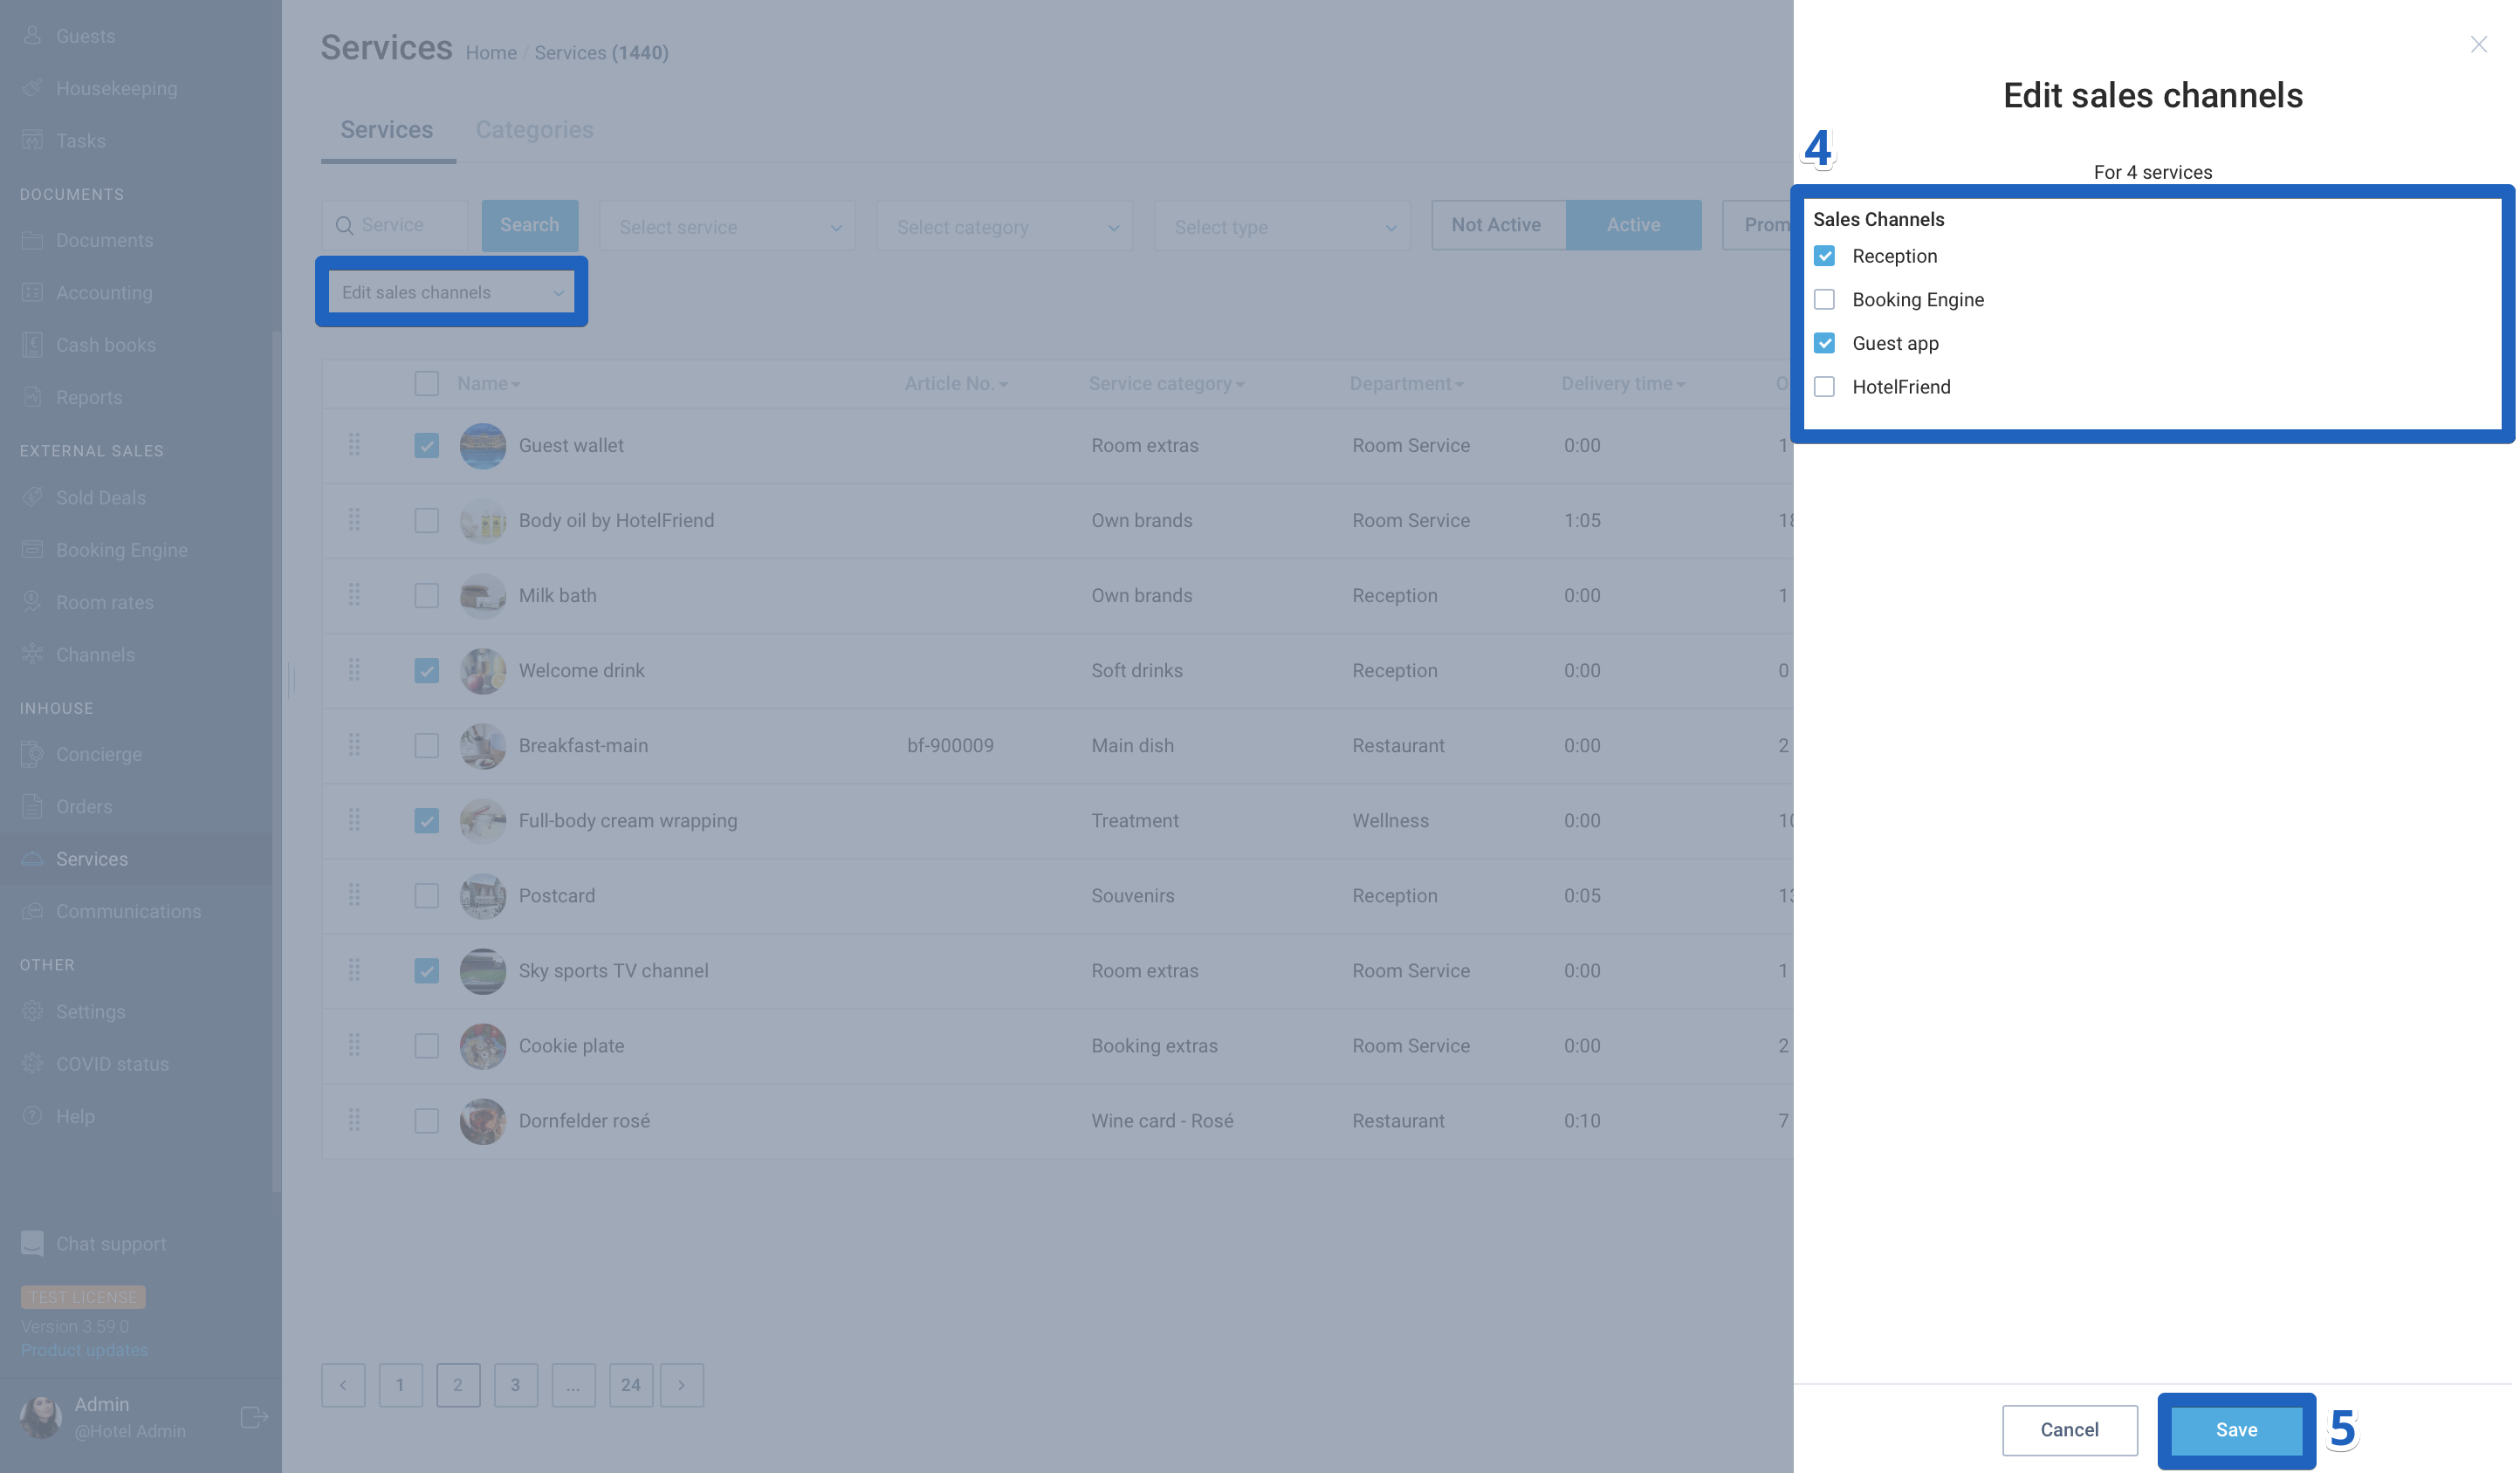
Task: Uncheck the Guest wallet service row
Action: pyautogui.click(x=427, y=445)
